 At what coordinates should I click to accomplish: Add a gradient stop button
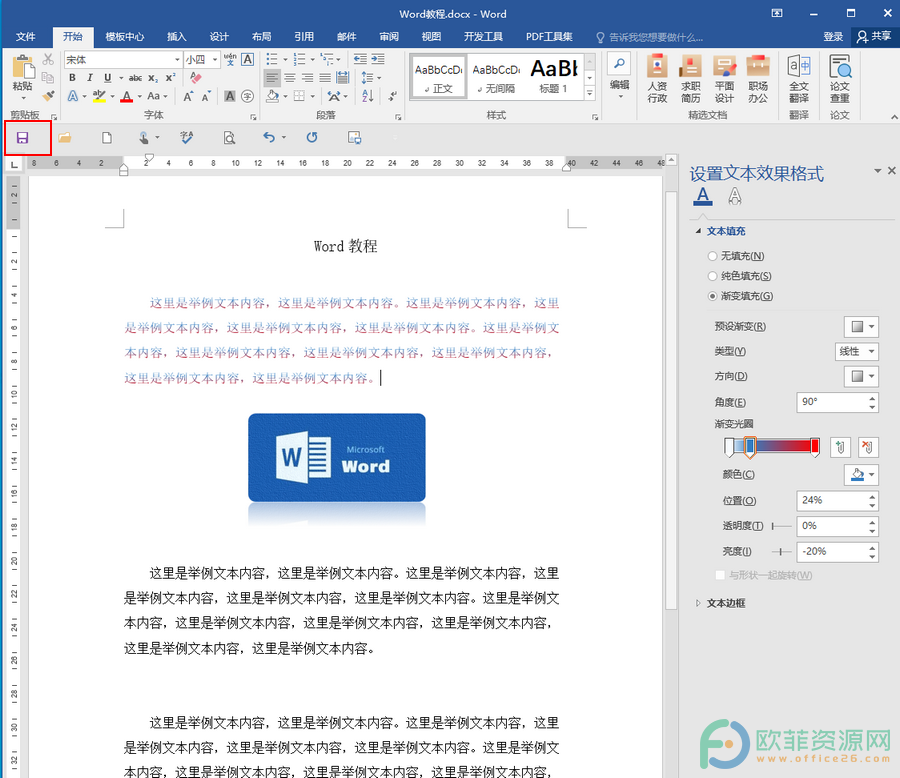[x=840, y=447]
